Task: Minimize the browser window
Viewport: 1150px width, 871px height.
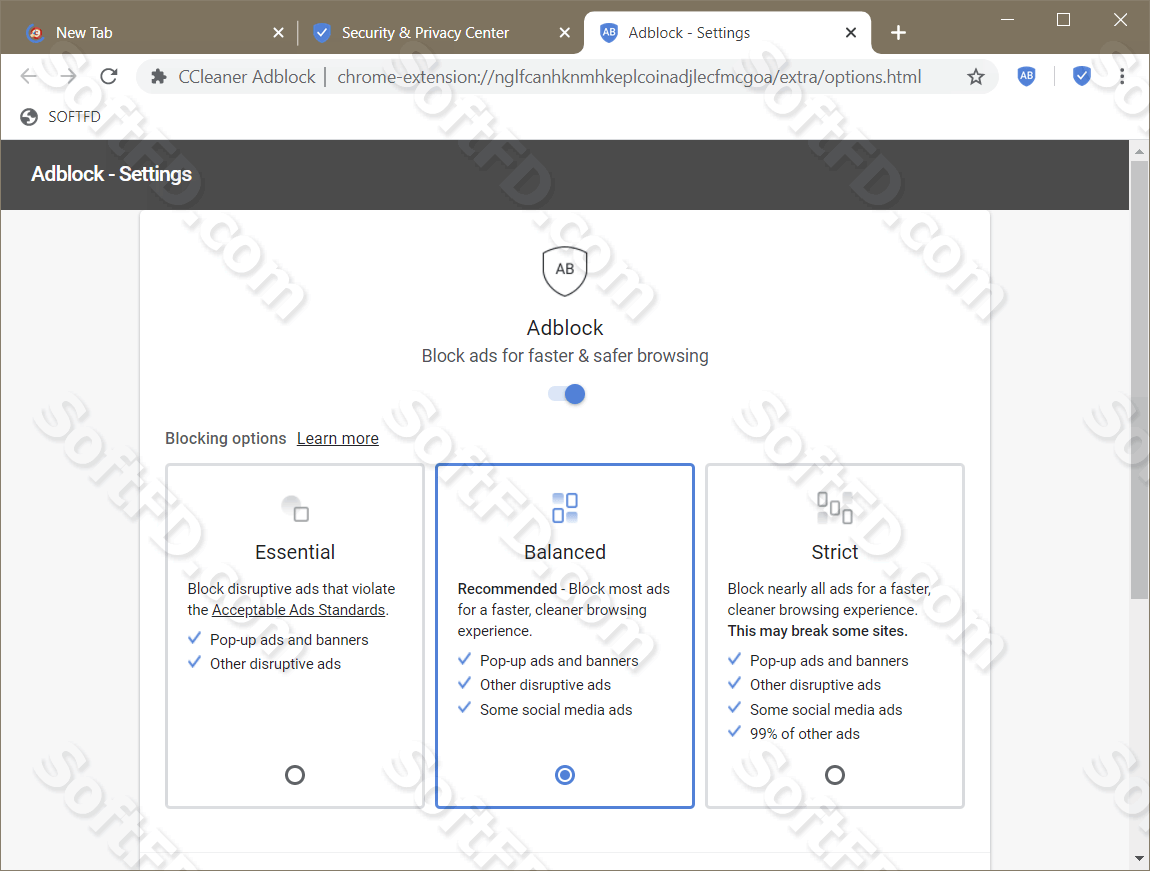Action: click(x=1008, y=20)
